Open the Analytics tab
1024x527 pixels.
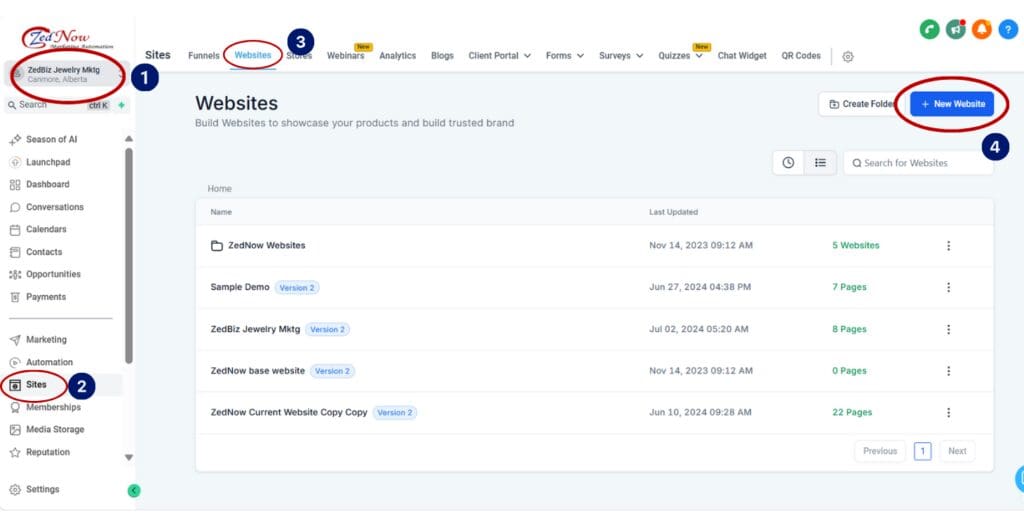click(x=397, y=56)
